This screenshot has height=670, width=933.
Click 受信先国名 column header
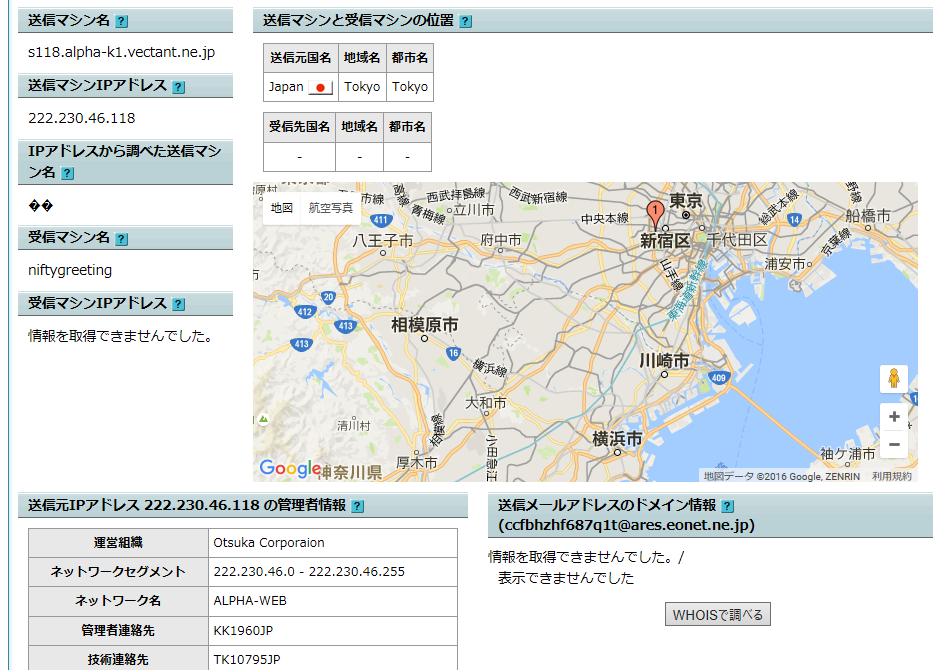299,127
